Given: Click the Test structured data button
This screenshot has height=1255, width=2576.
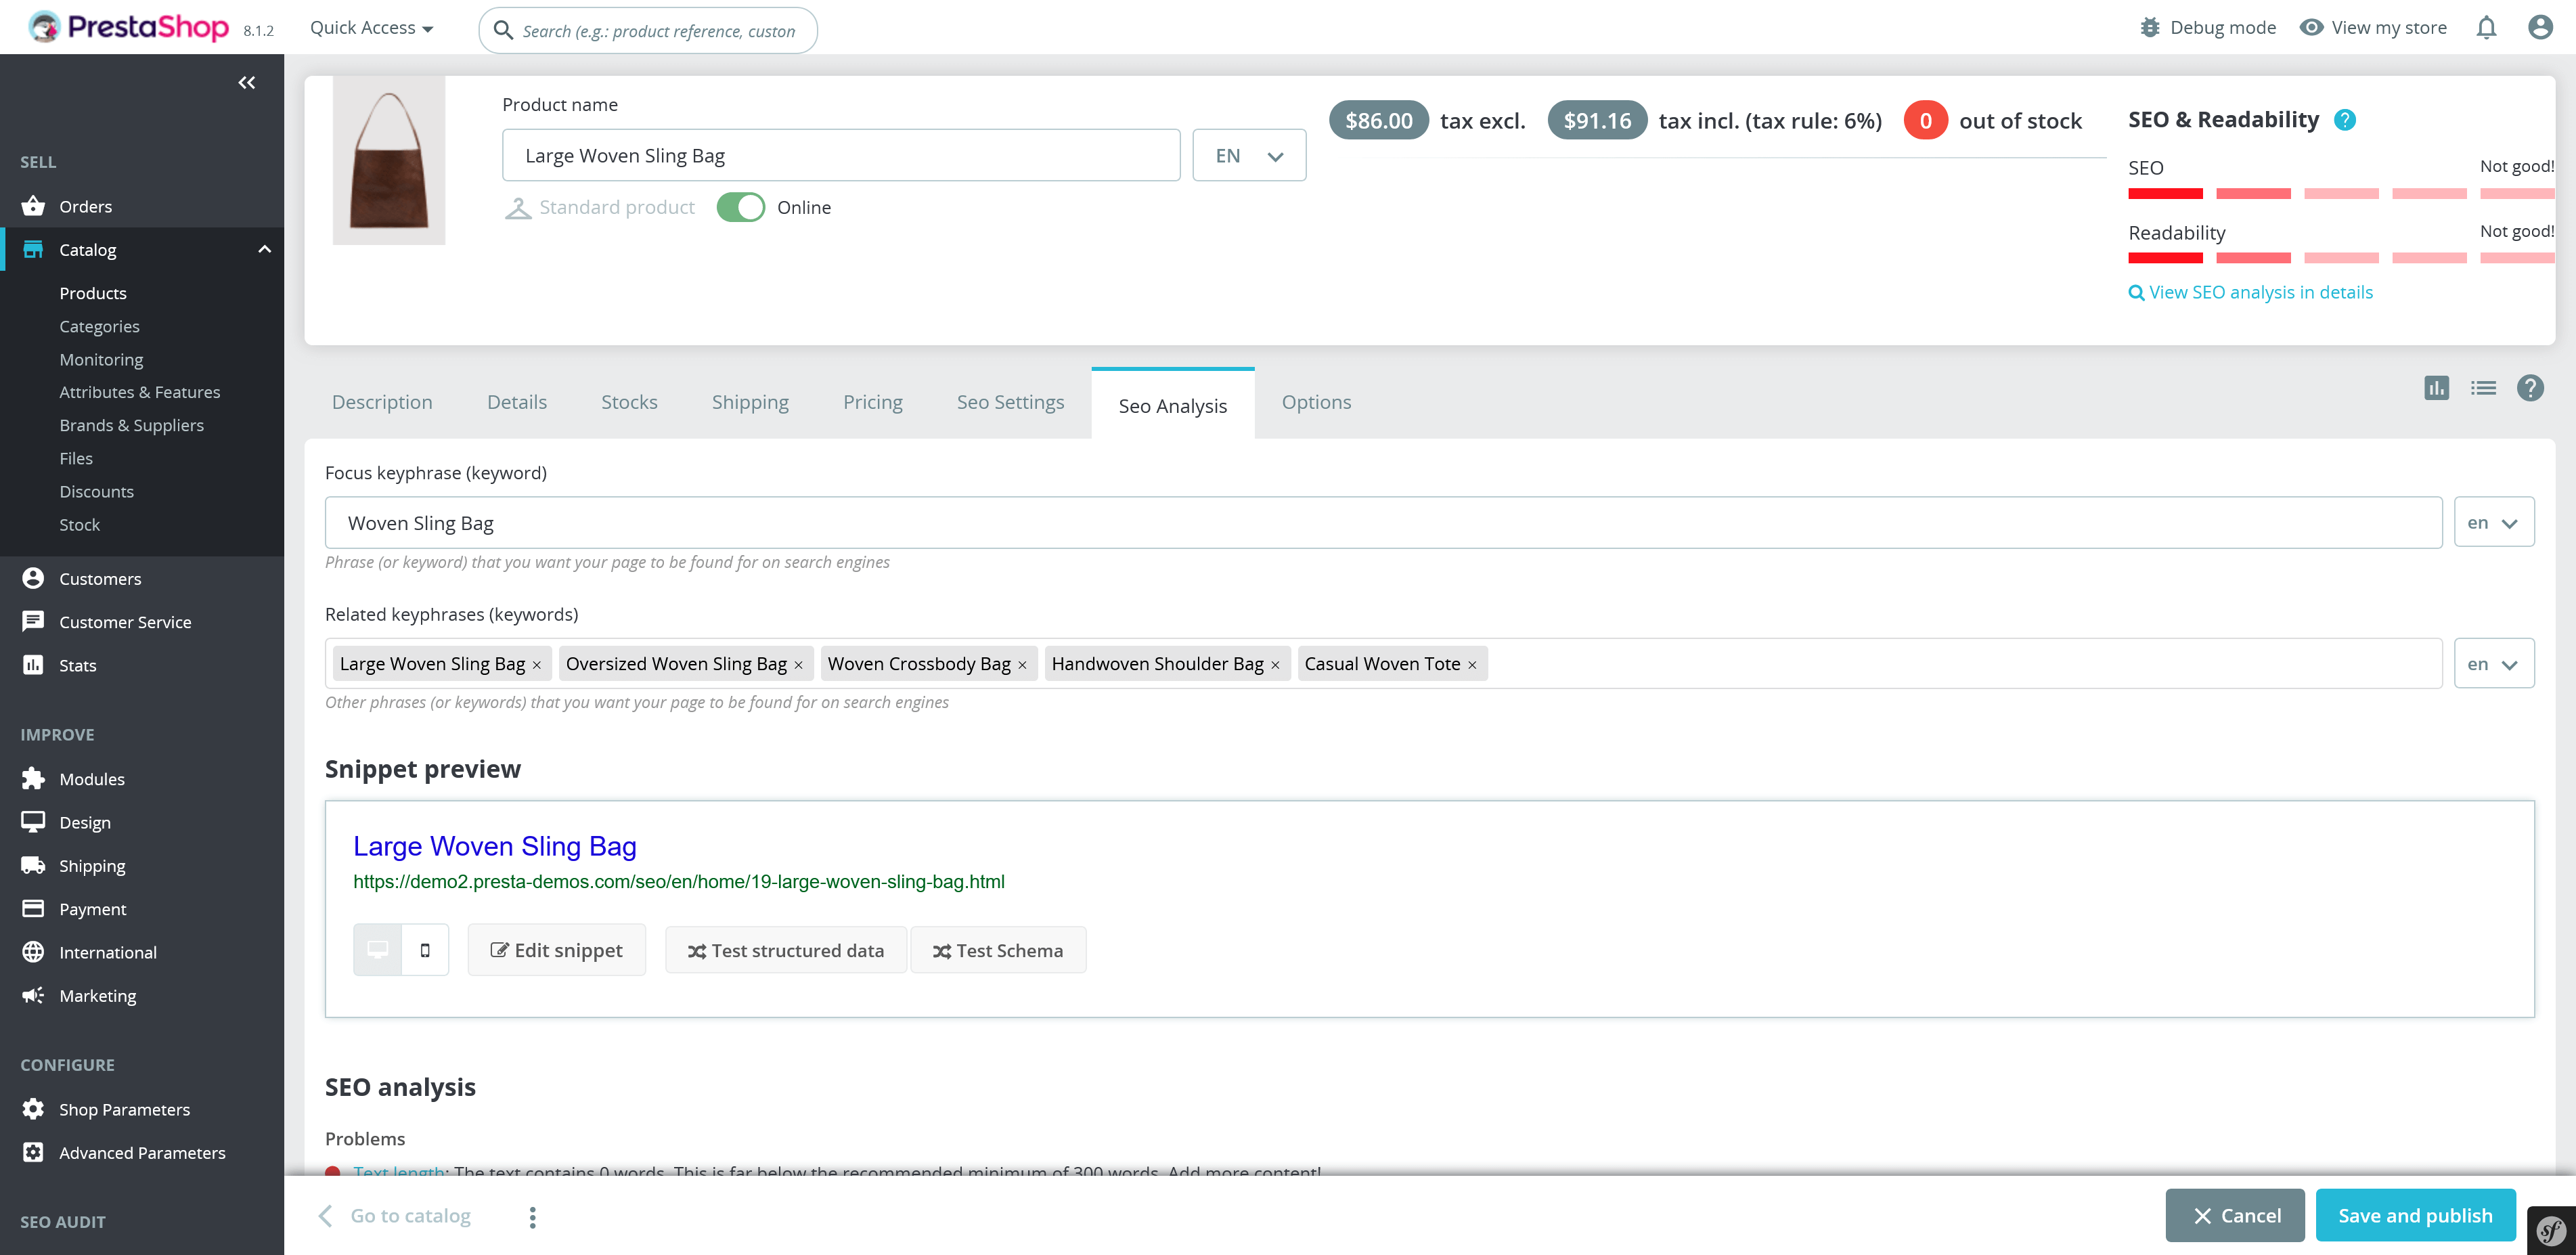Looking at the screenshot, I should [786, 950].
